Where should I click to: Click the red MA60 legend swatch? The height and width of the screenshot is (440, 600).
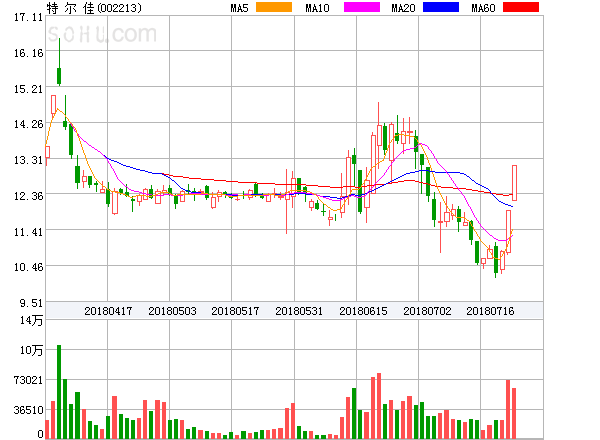(x=521, y=7)
